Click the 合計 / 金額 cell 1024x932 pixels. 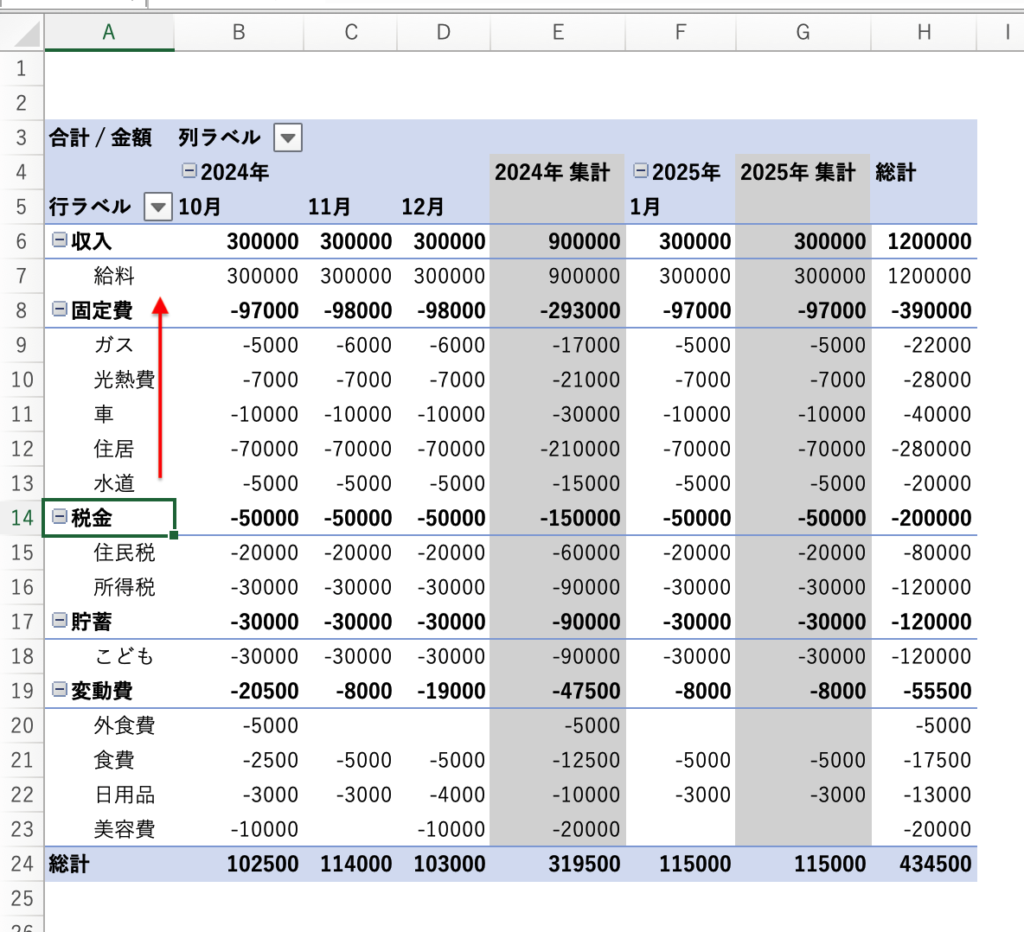[x=100, y=137]
